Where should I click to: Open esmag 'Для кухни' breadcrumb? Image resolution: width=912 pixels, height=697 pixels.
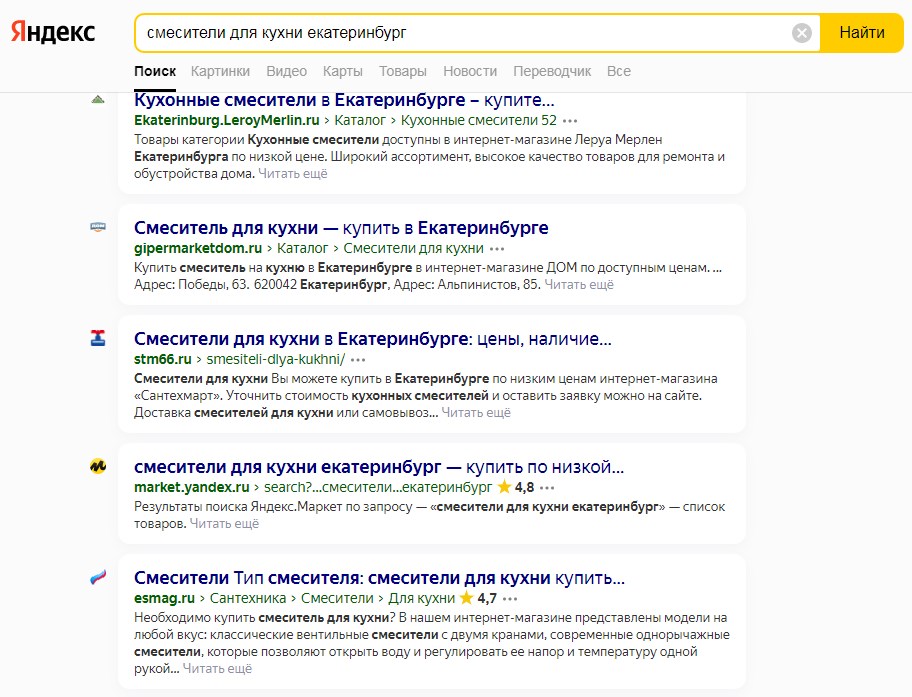[422, 598]
